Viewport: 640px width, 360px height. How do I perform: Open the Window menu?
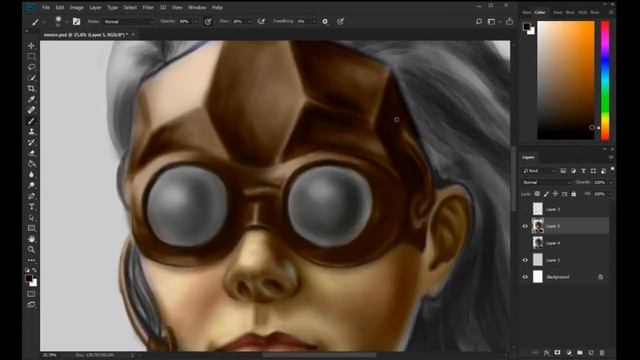tap(197, 7)
